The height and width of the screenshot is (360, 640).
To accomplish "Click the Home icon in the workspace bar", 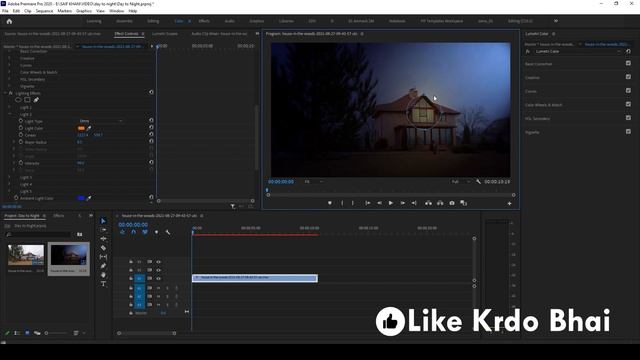I will tap(9, 21).
